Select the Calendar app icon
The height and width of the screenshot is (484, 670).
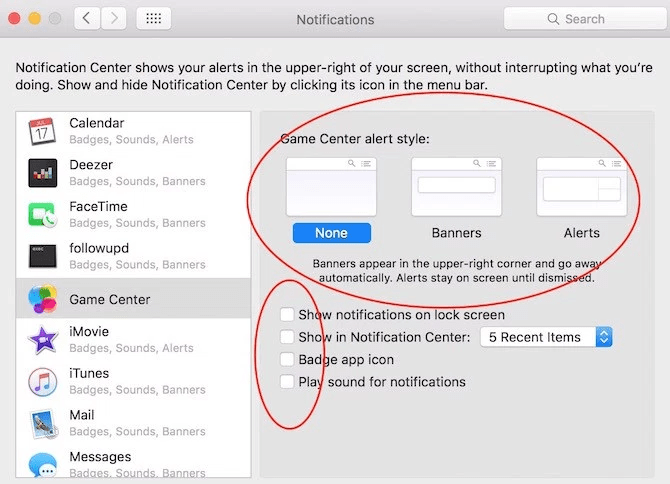(x=42, y=131)
